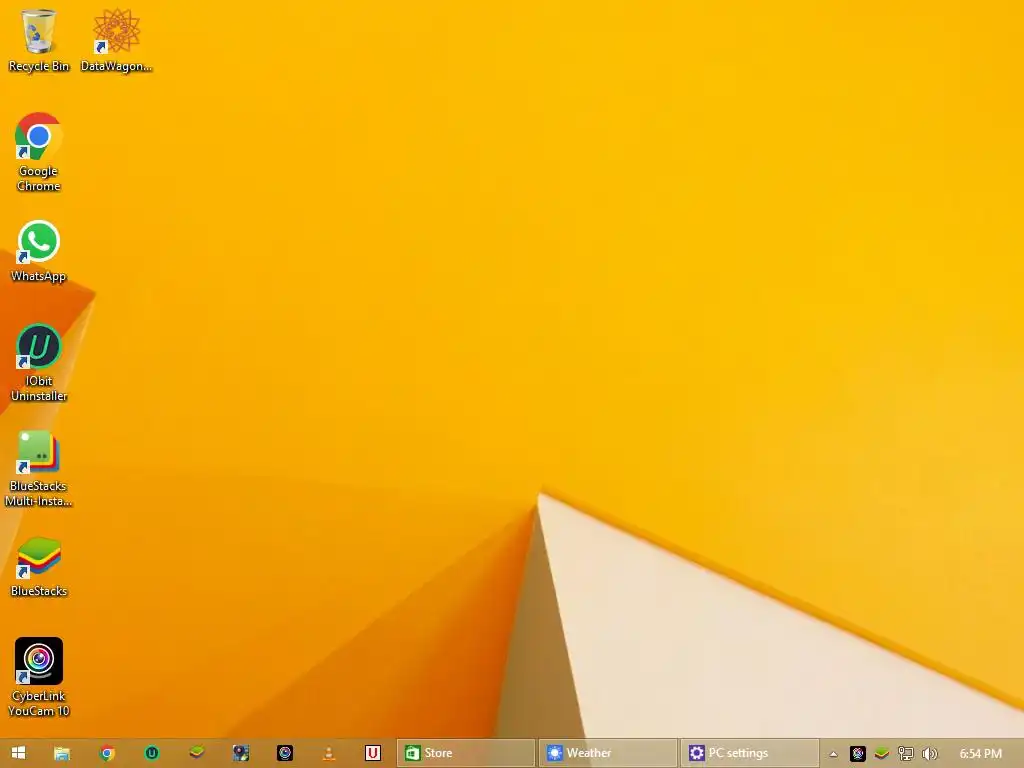Open the network status tray icon
Viewport: 1024px width, 768px height.
[906, 754]
